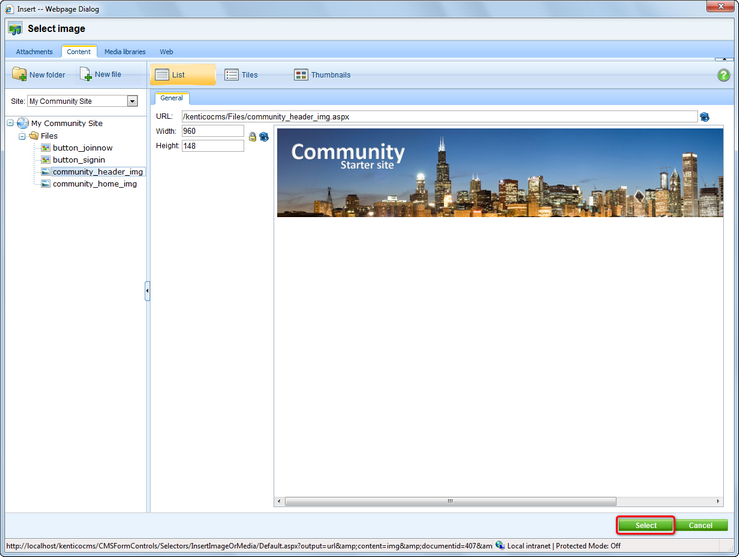This screenshot has width=739, height=557.
Task: Click the horizontal scrollbar thumb
Action: coord(451,501)
